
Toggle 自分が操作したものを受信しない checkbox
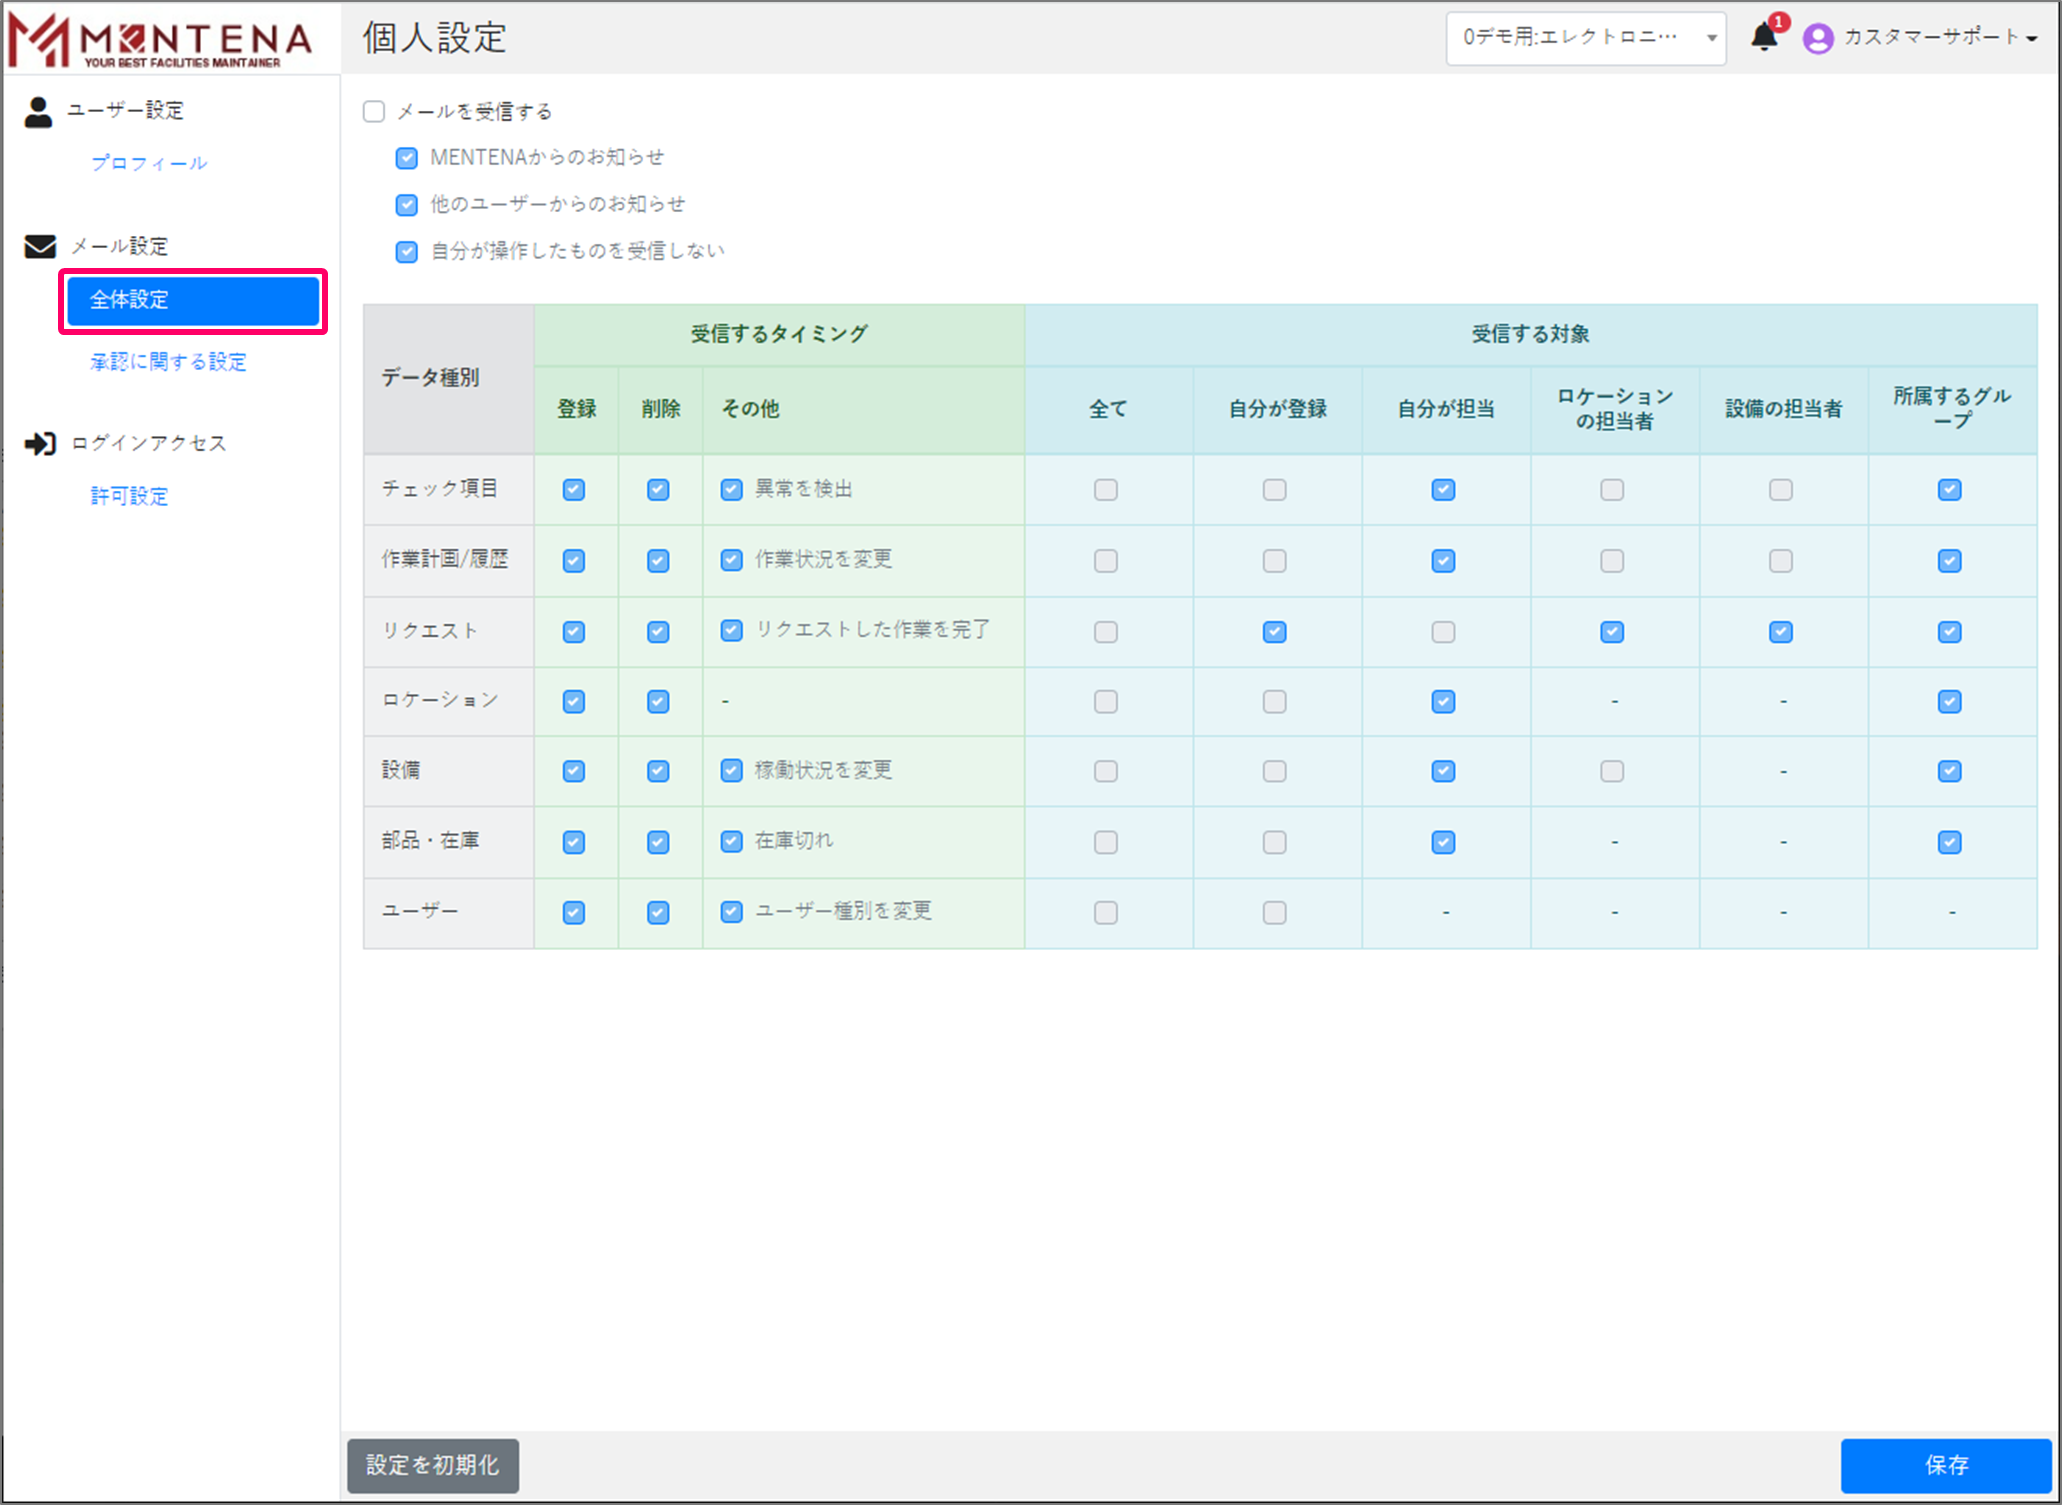(x=406, y=252)
